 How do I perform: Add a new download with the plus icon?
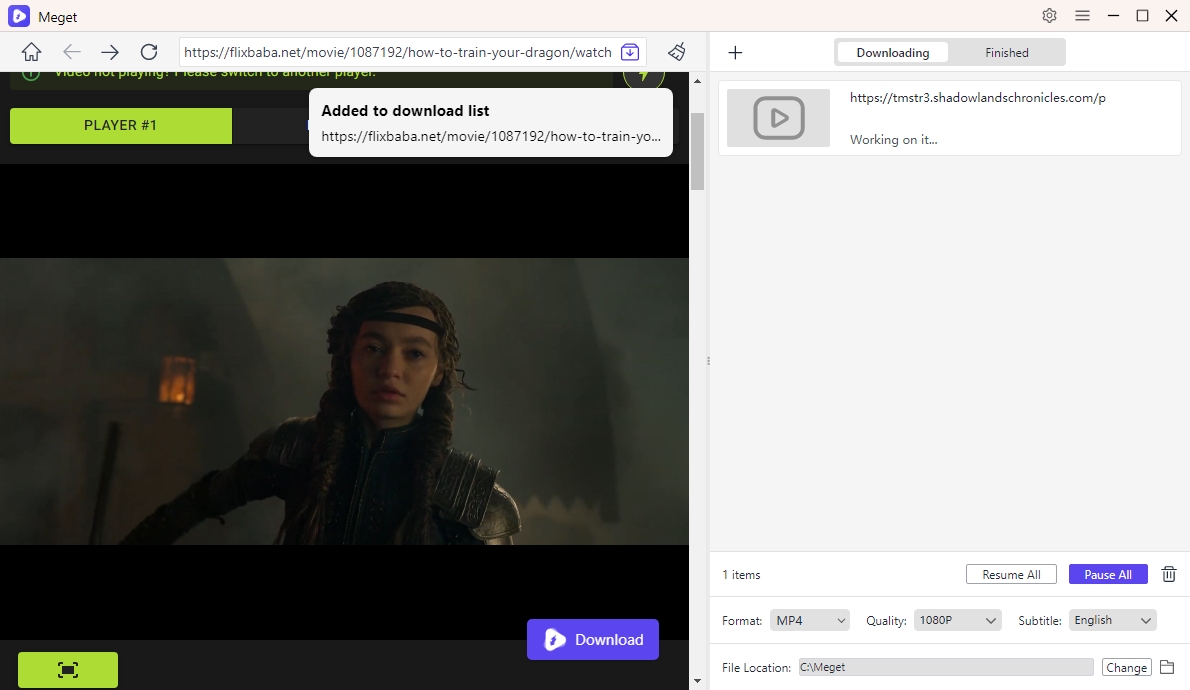click(x=735, y=52)
